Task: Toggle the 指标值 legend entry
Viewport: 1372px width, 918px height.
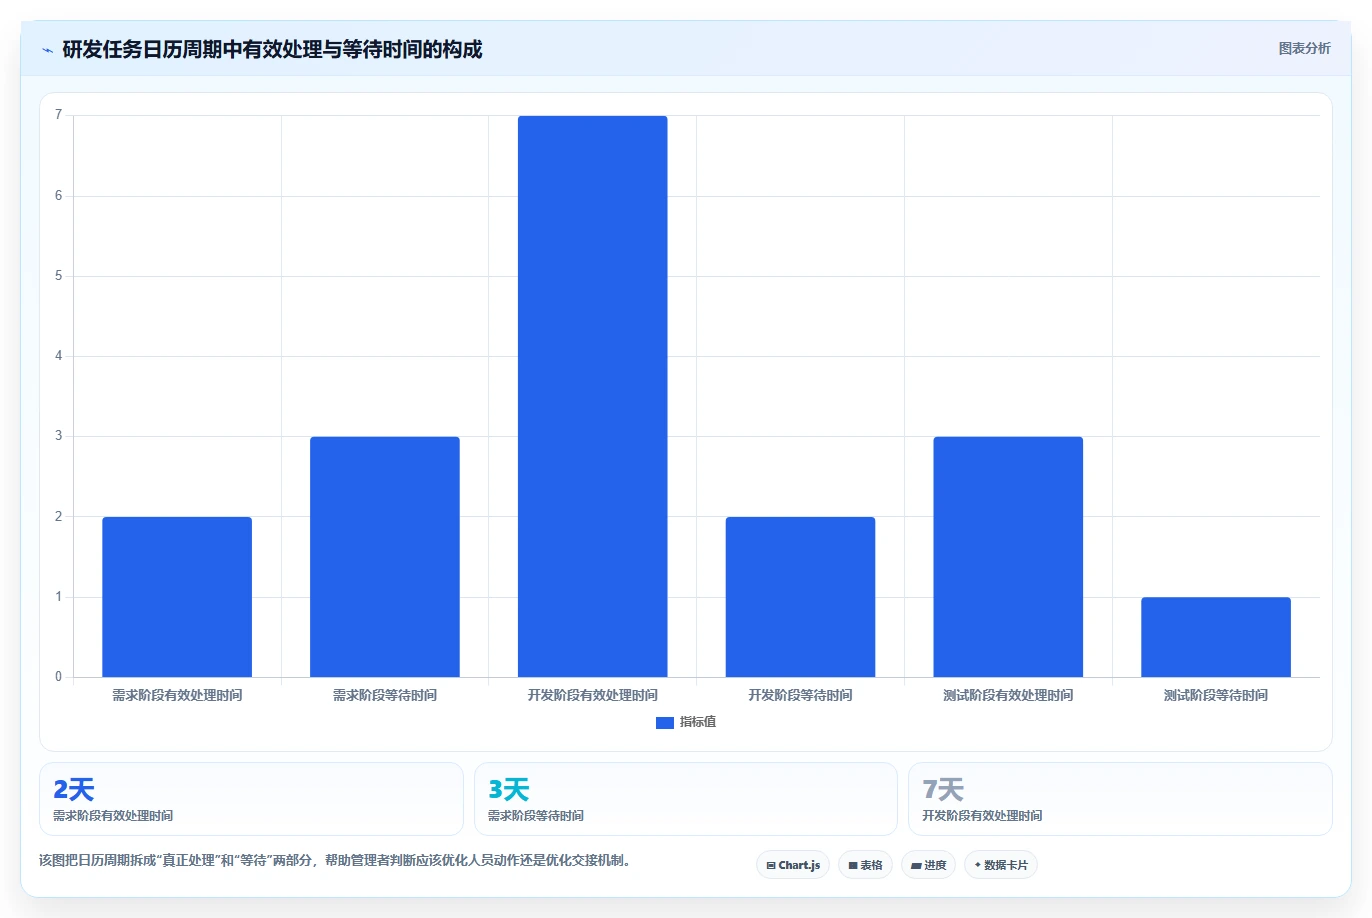Action: [x=686, y=722]
